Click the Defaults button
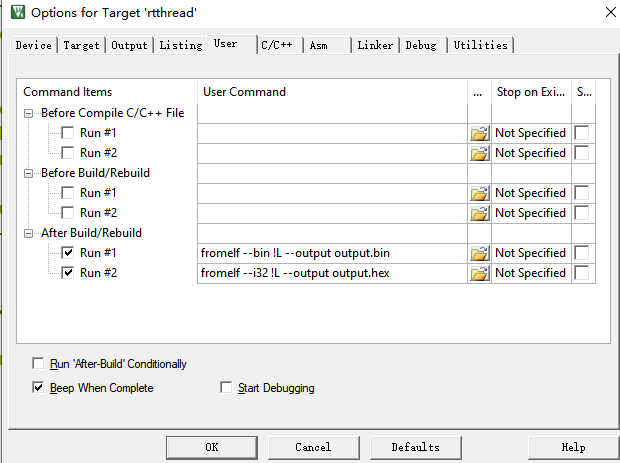Viewport: 620px width, 463px height. [415, 447]
